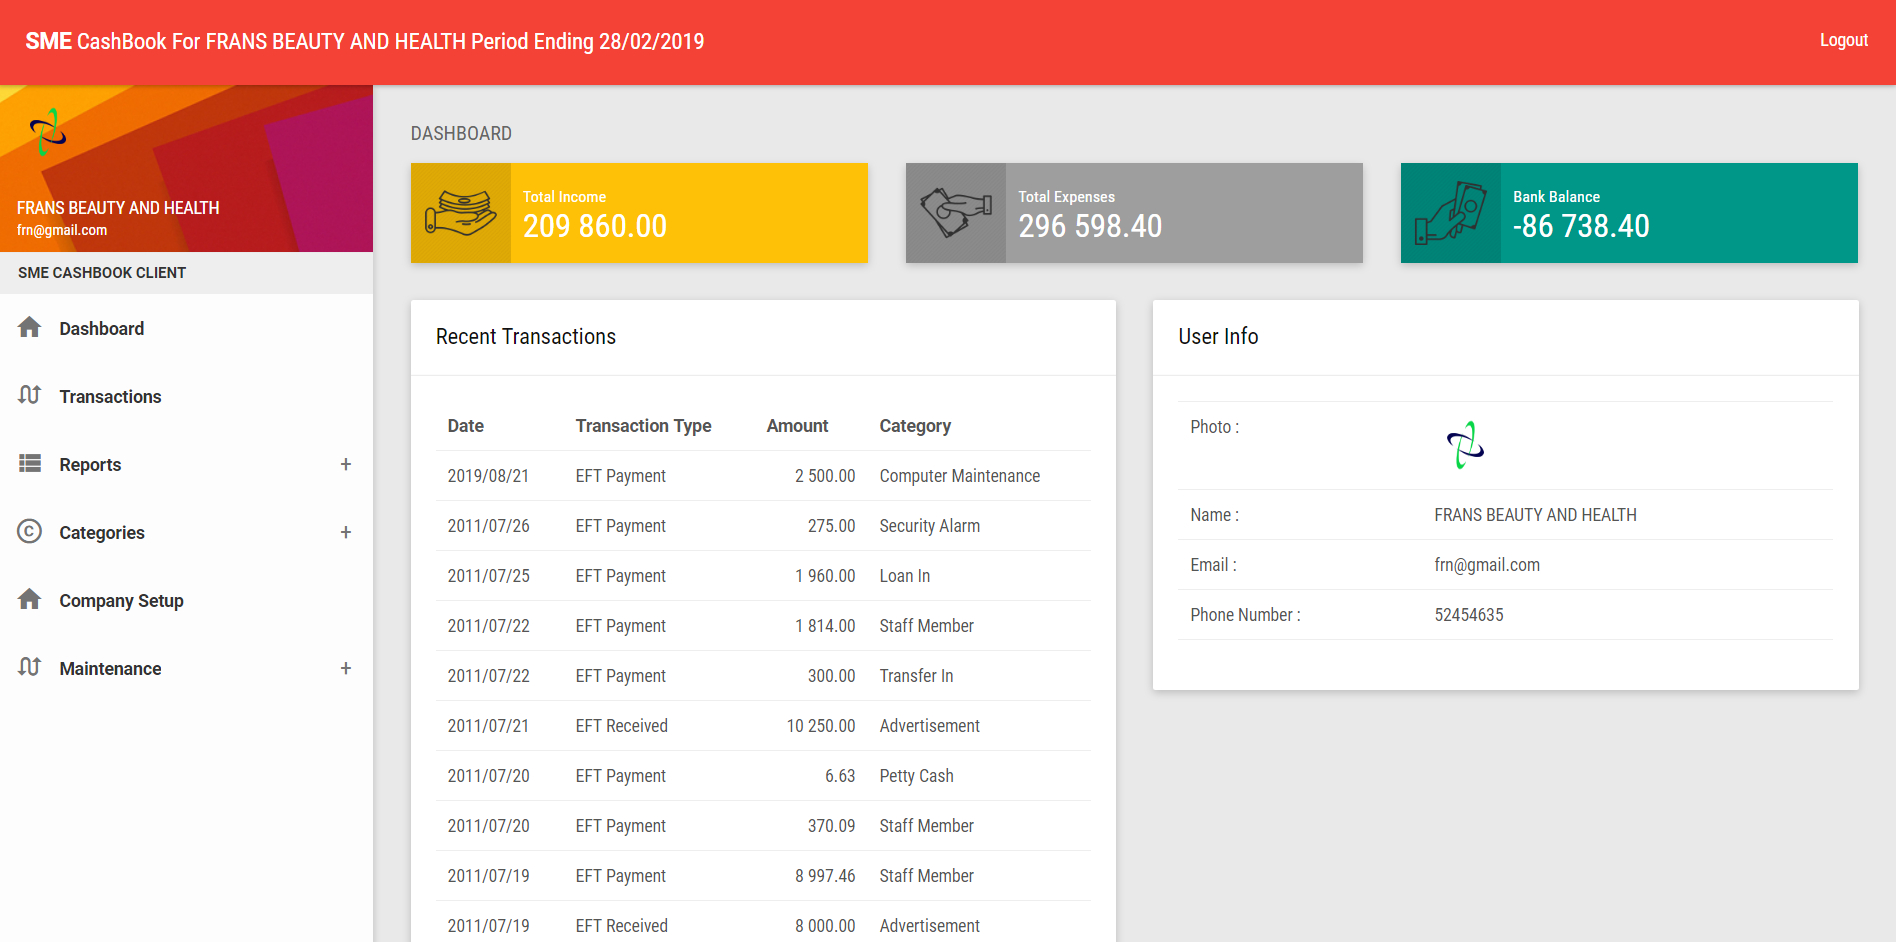
Task: Expand the Categories submenu plus sign
Action: pyautogui.click(x=346, y=532)
